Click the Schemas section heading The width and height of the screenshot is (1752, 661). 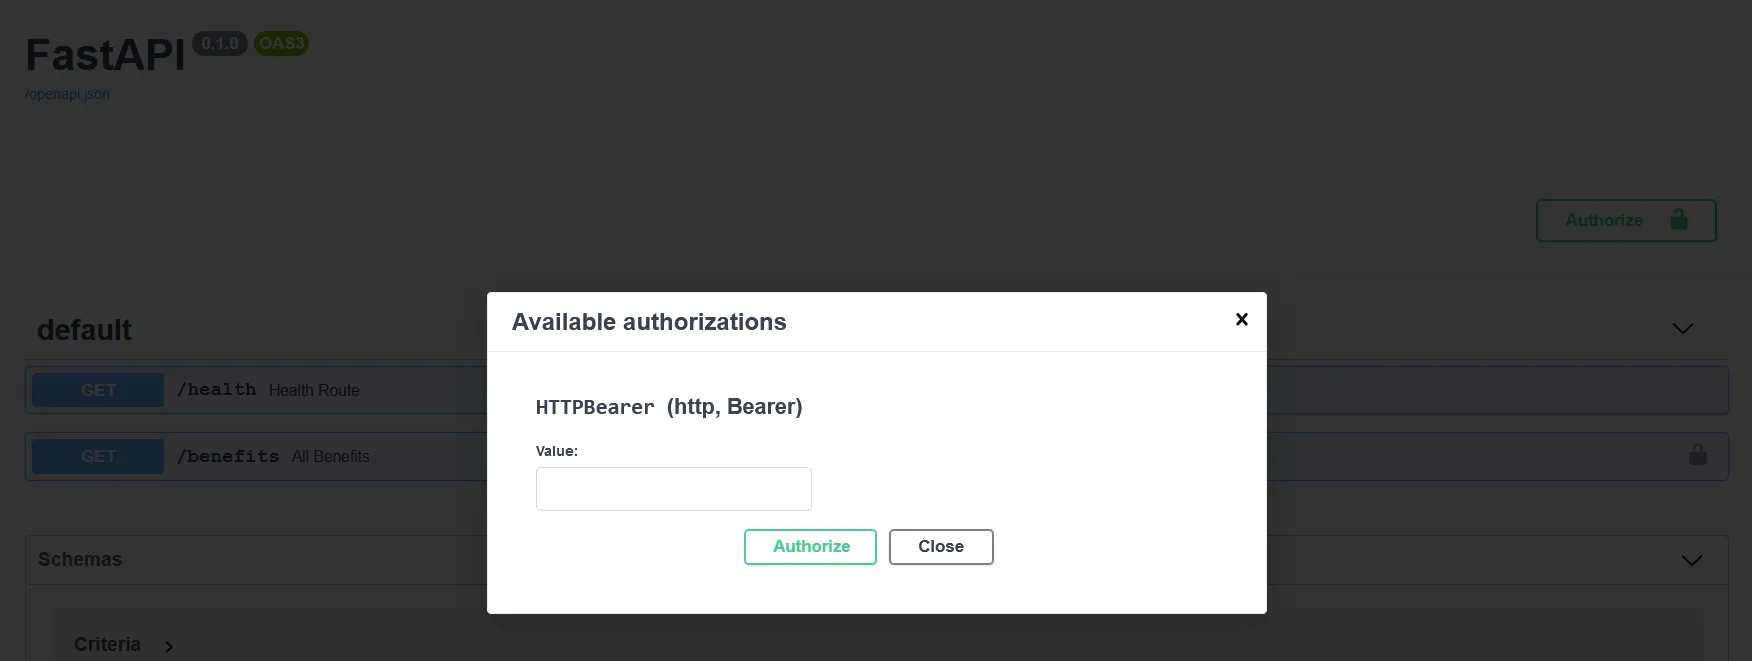pos(80,559)
